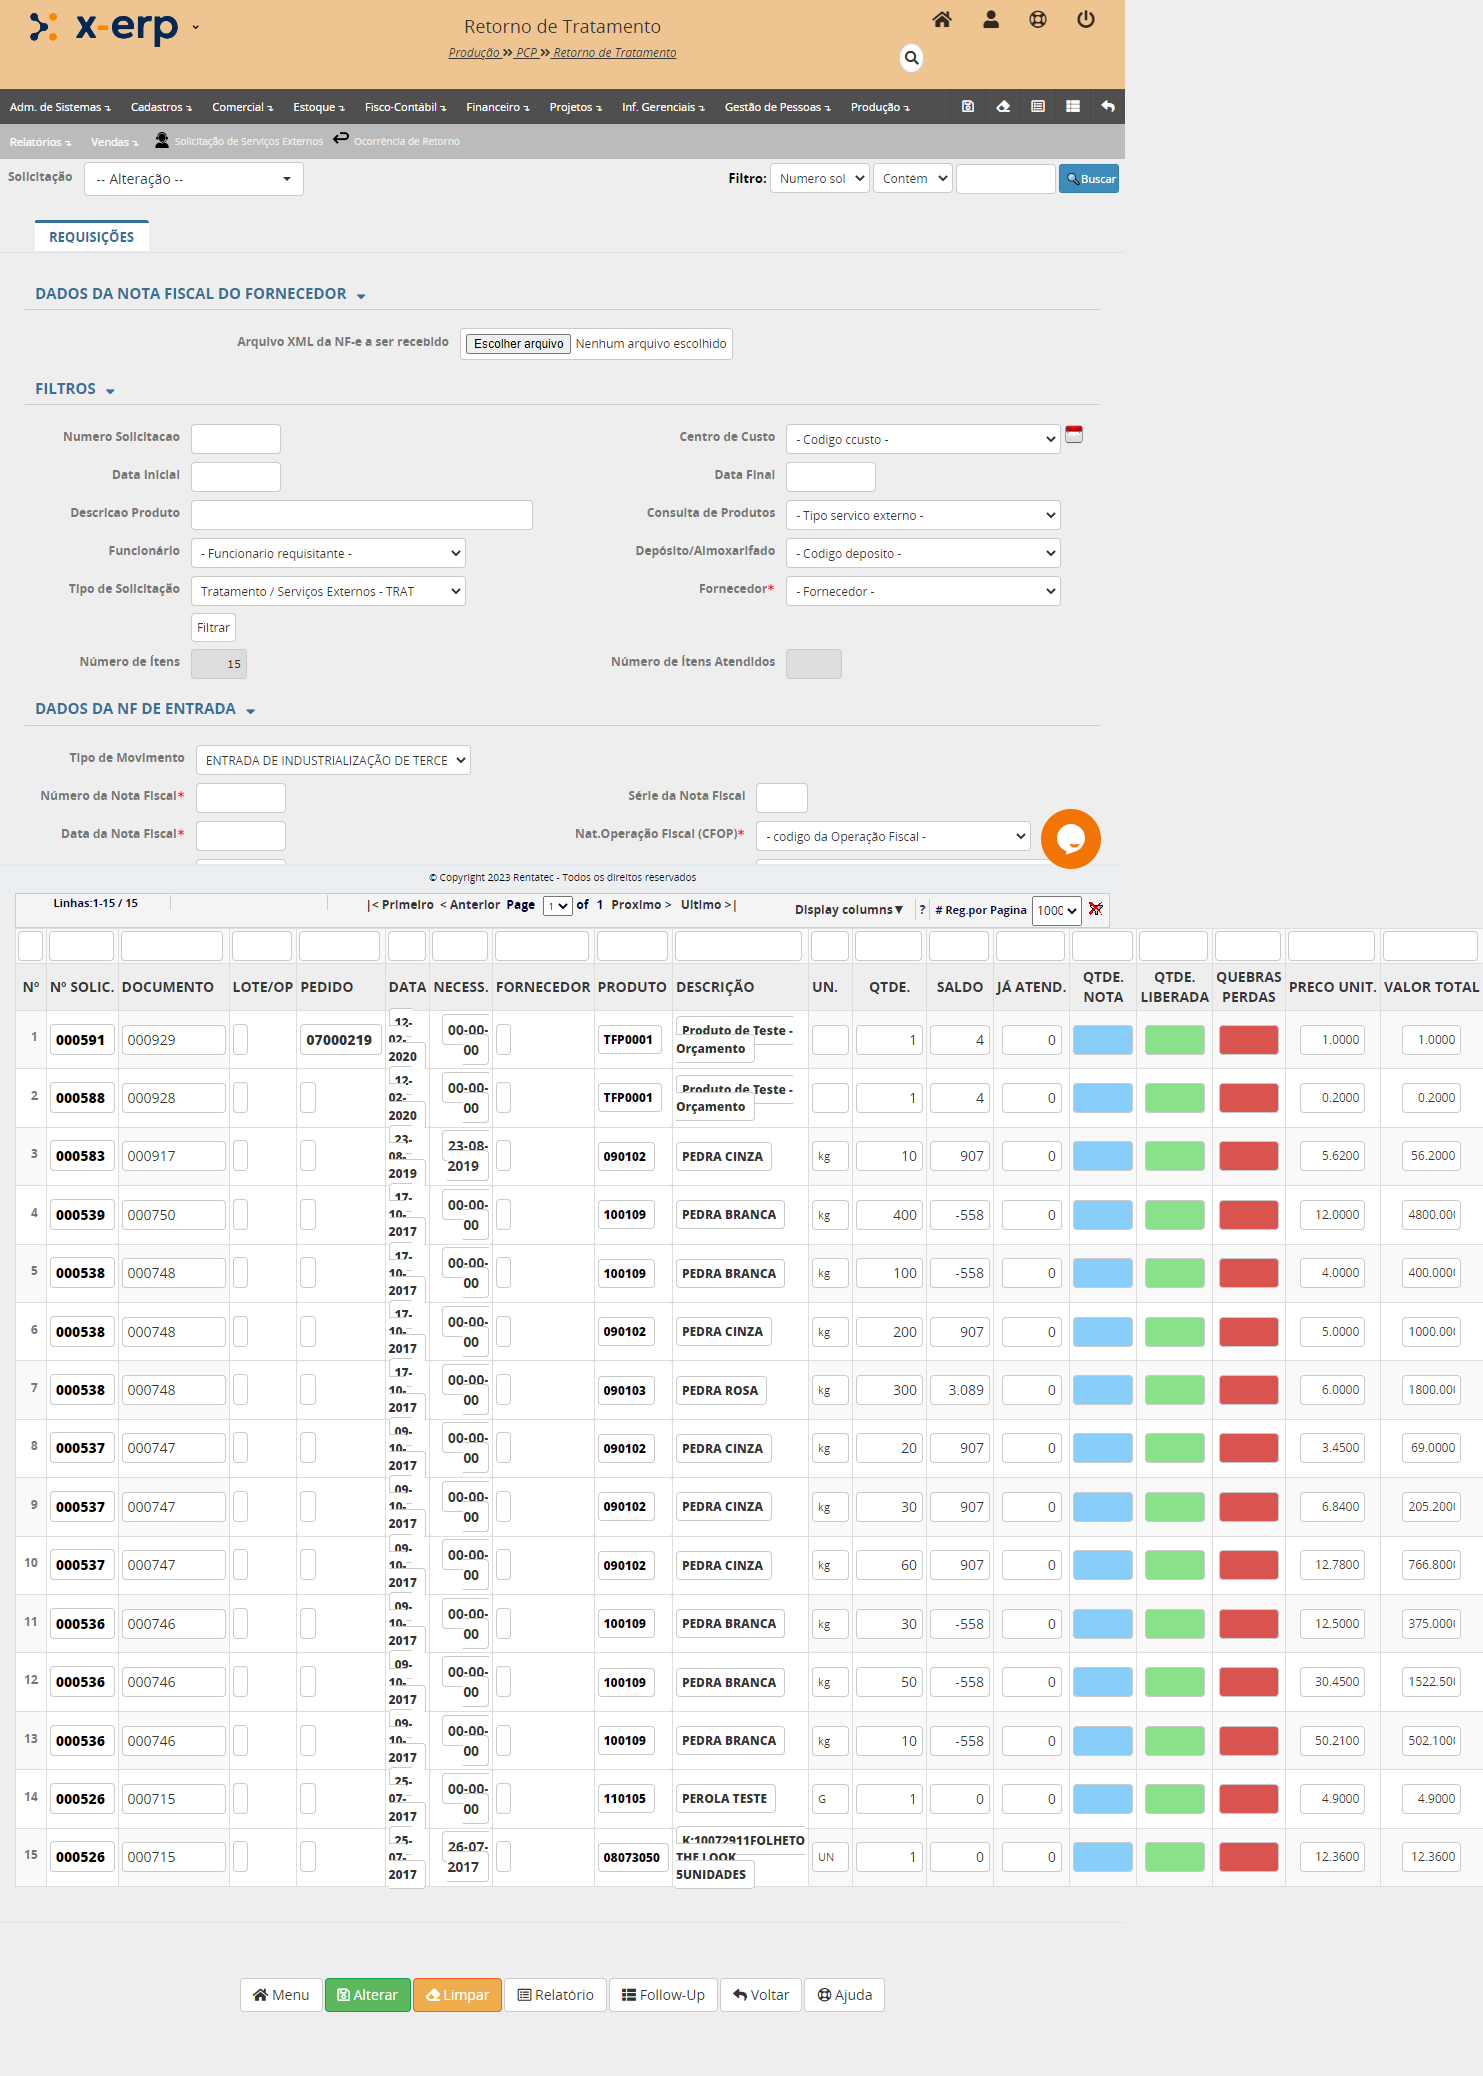This screenshot has height=2076, width=1483.
Task: Click the lifebuoy support icon
Action: pyautogui.click(x=1038, y=20)
